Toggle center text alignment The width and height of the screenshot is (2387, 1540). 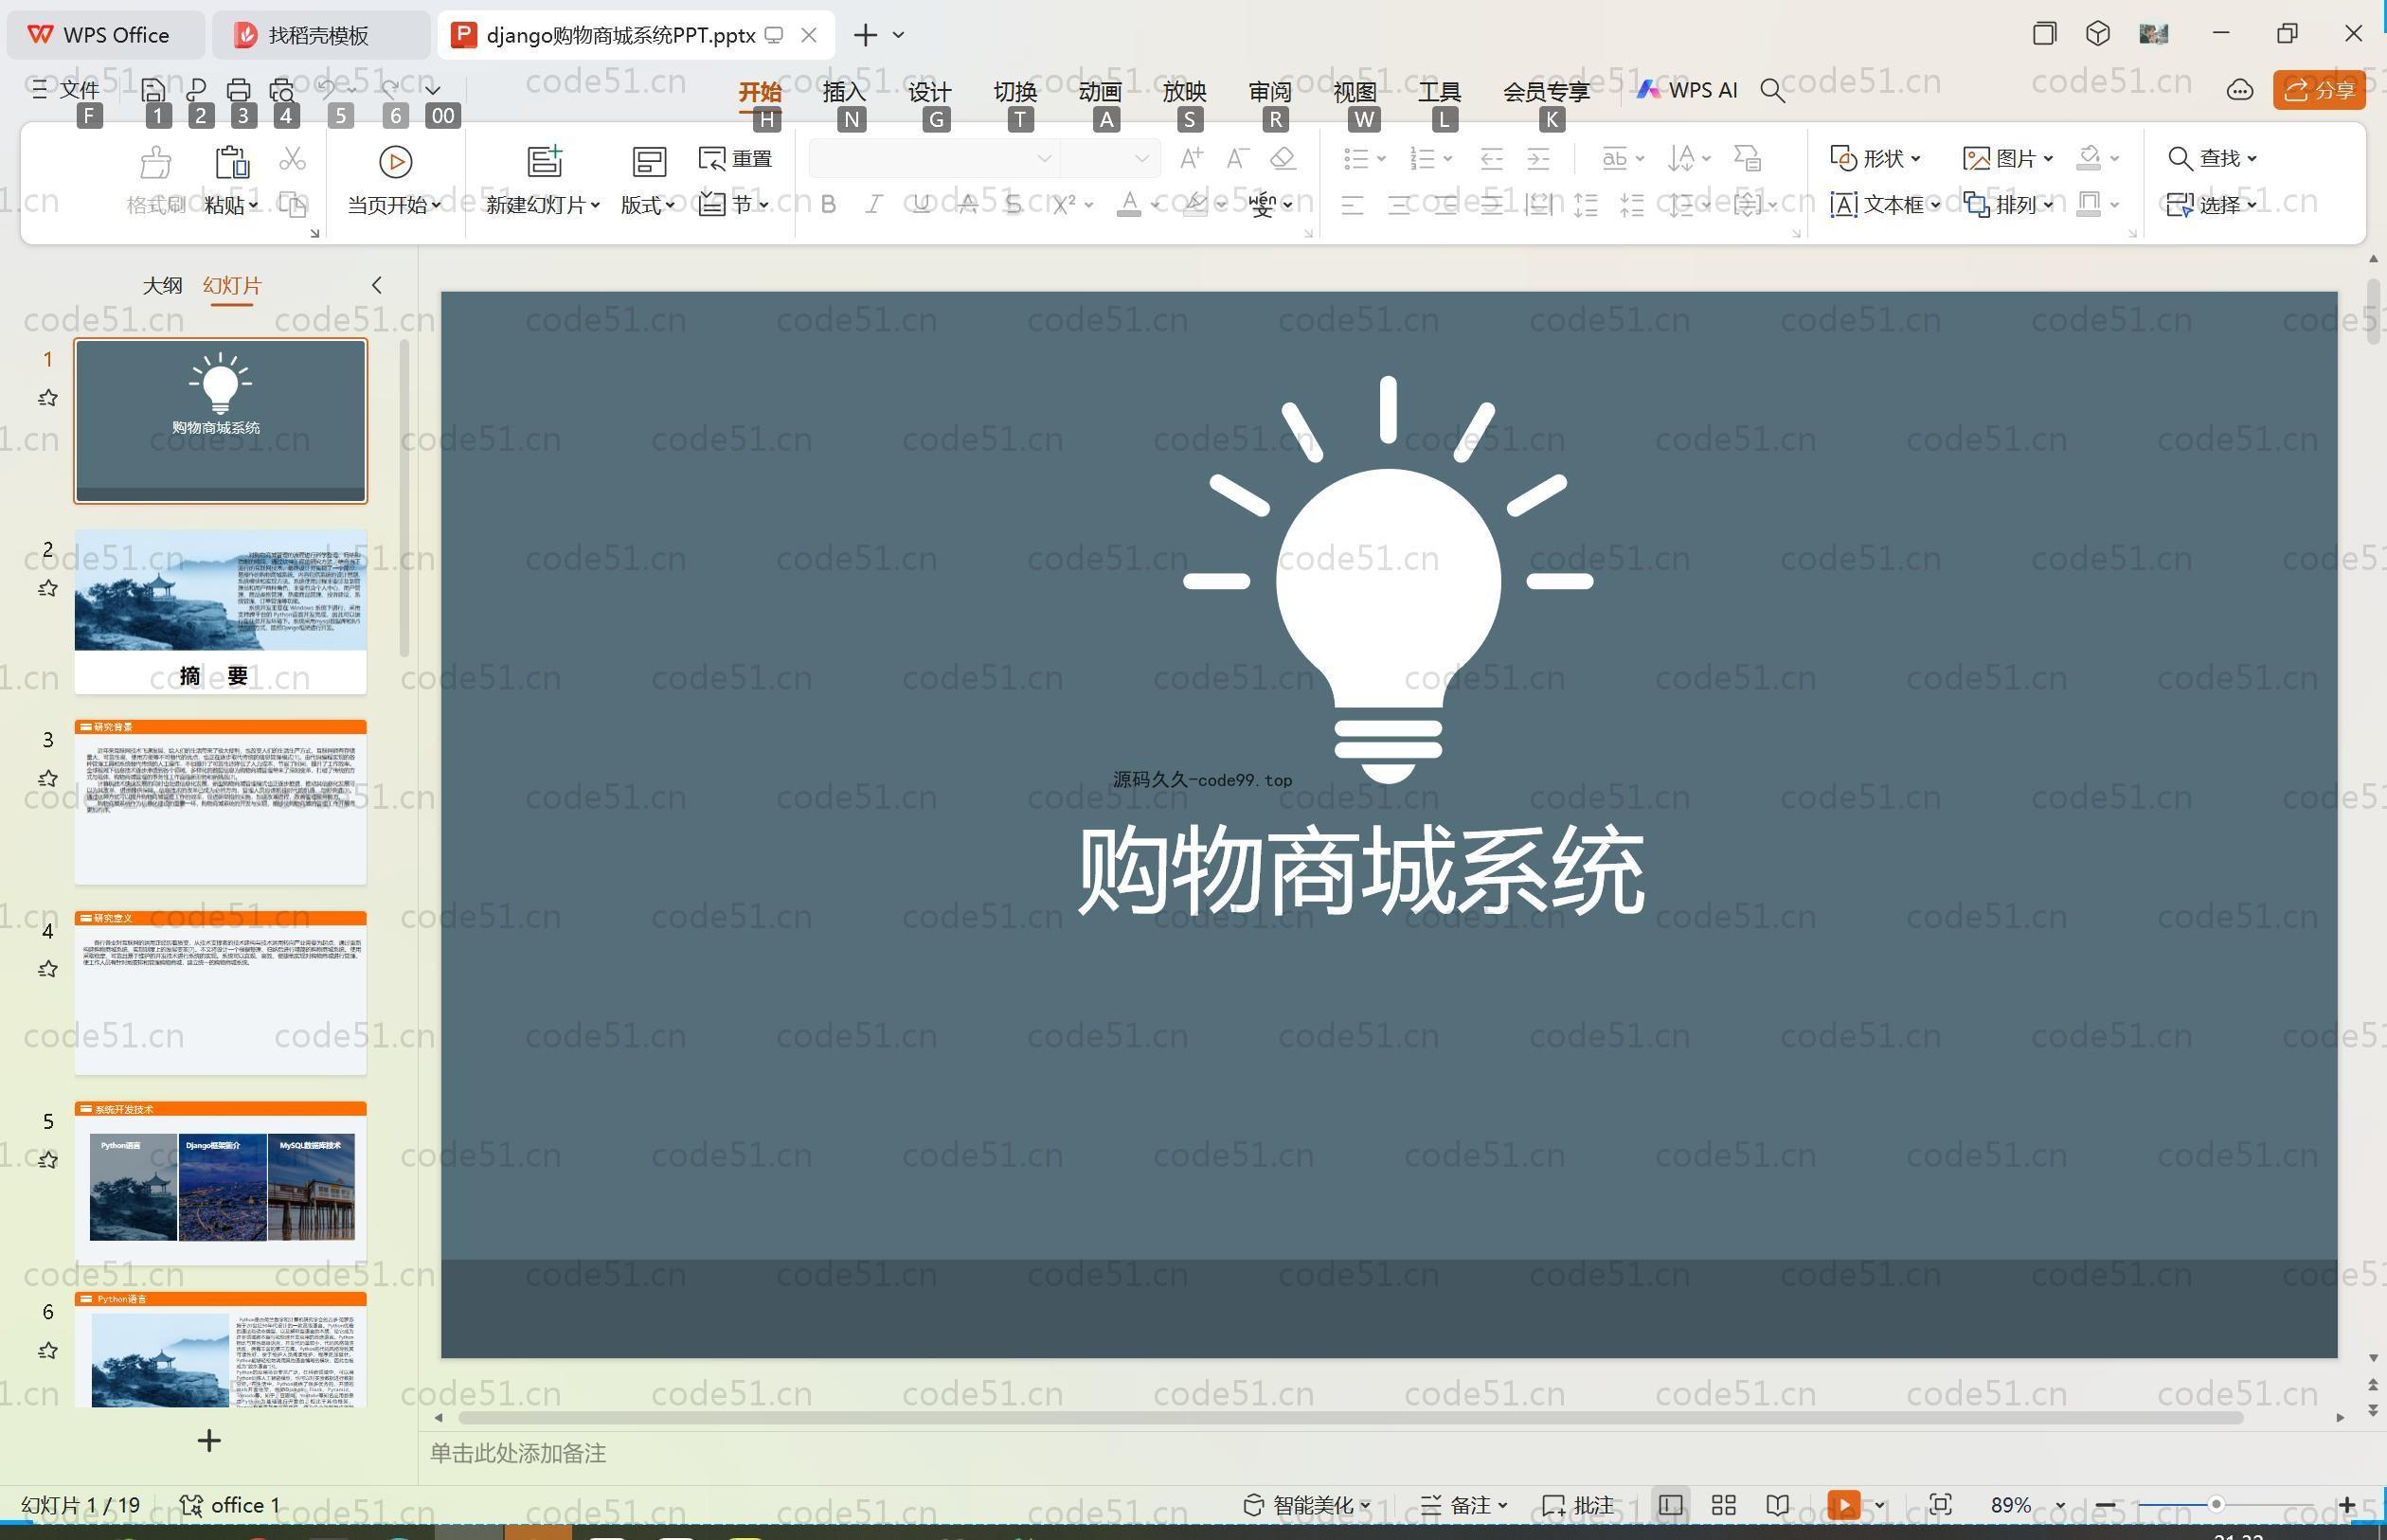(x=1399, y=205)
